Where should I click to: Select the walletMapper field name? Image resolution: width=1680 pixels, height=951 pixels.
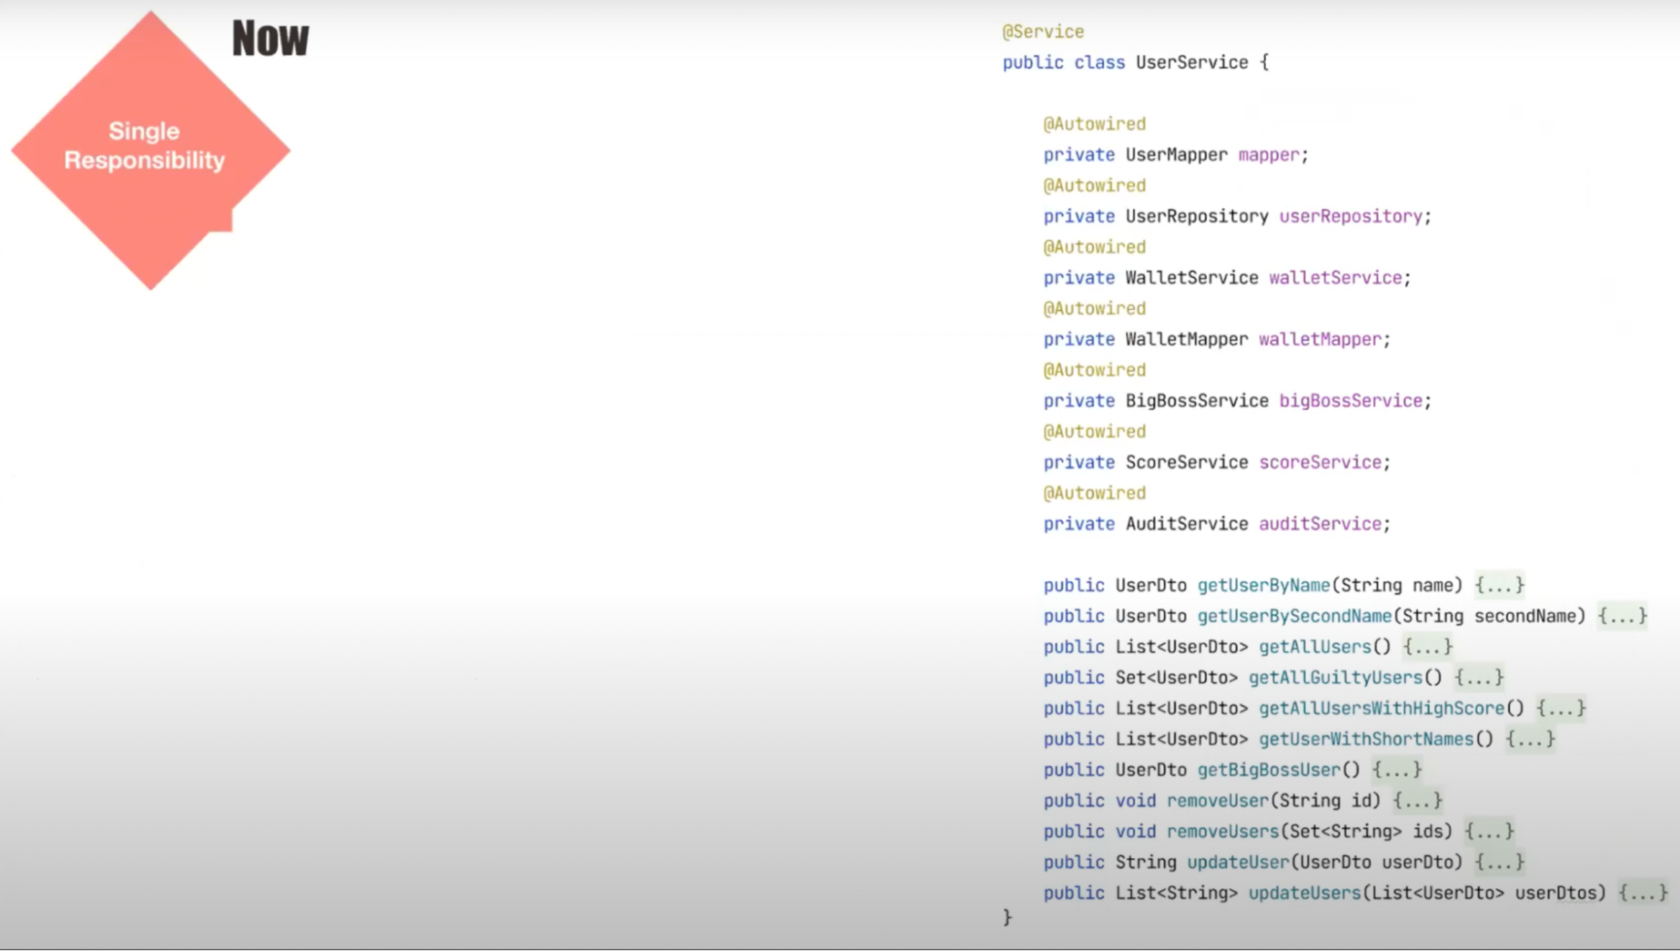pos(1320,339)
